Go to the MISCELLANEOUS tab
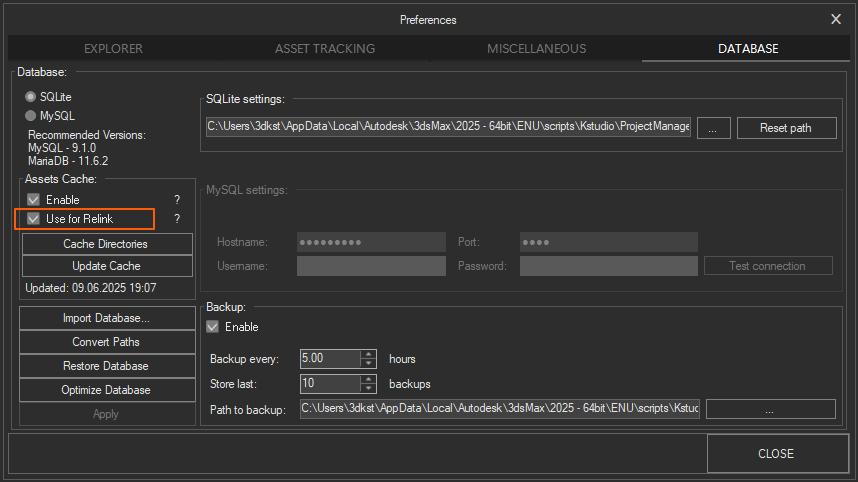The width and height of the screenshot is (858, 482). (536, 49)
